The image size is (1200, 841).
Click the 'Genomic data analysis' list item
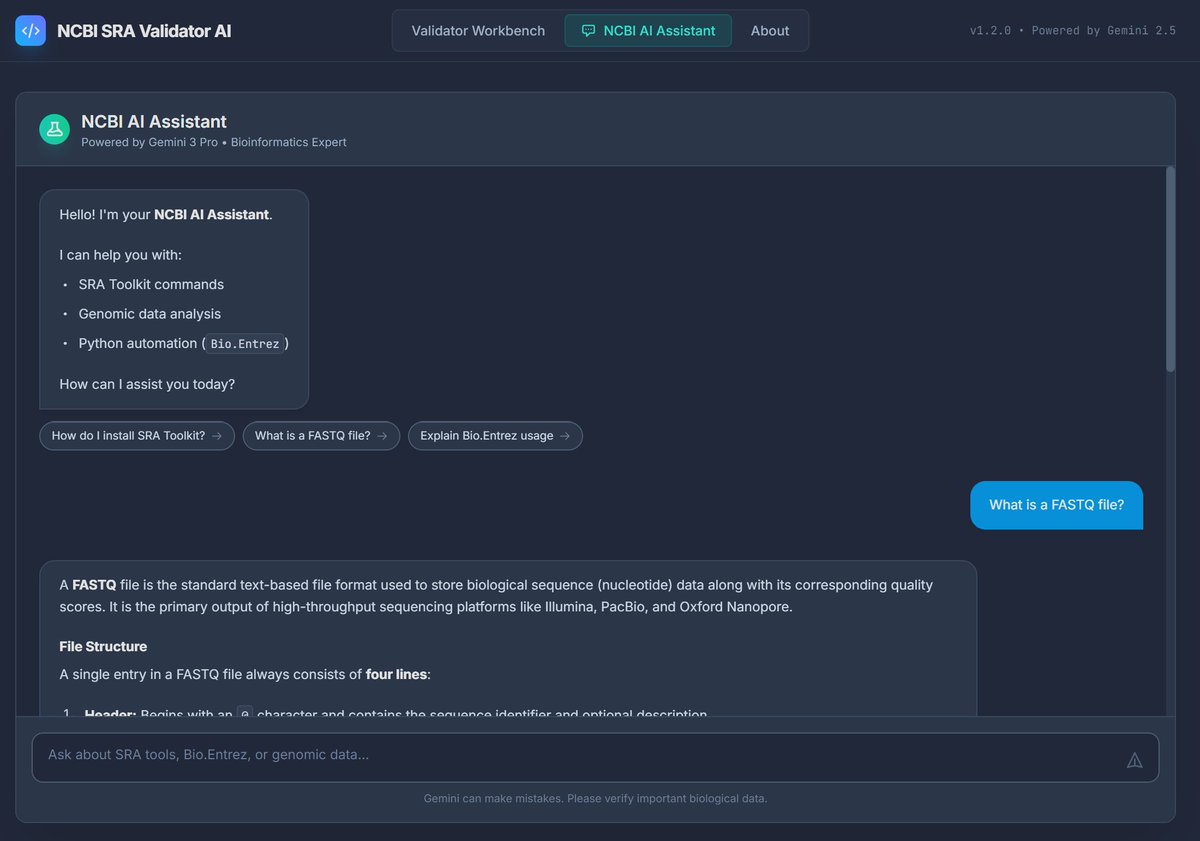(150, 314)
